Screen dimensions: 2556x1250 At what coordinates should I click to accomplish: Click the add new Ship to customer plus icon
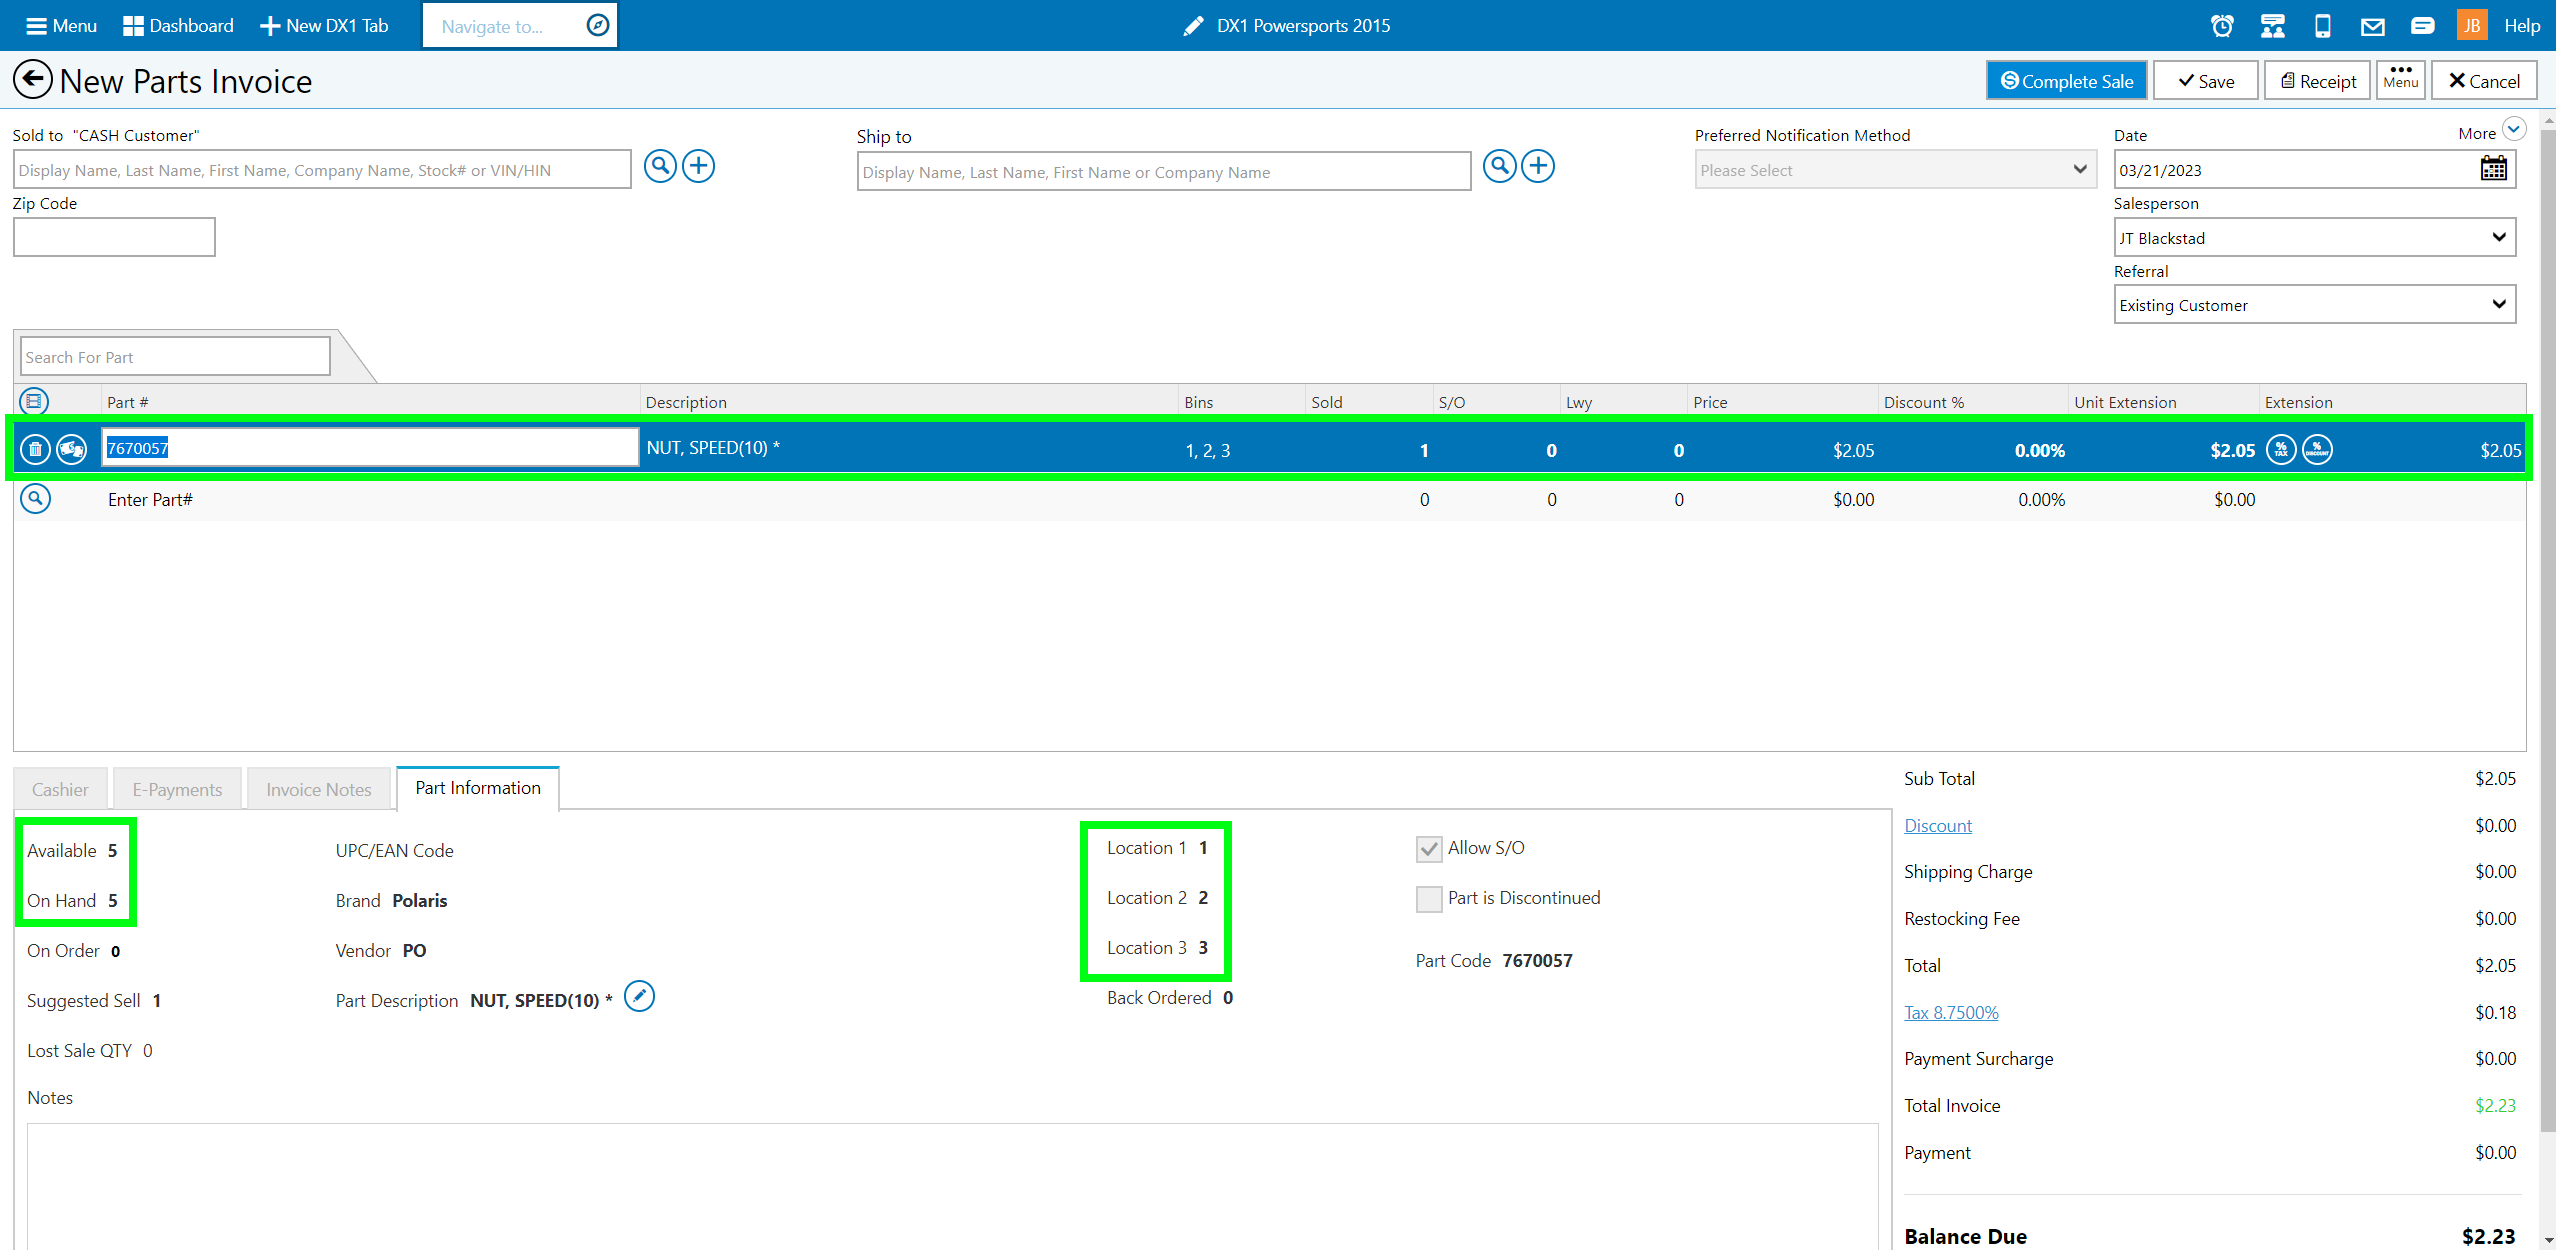tap(1538, 166)
